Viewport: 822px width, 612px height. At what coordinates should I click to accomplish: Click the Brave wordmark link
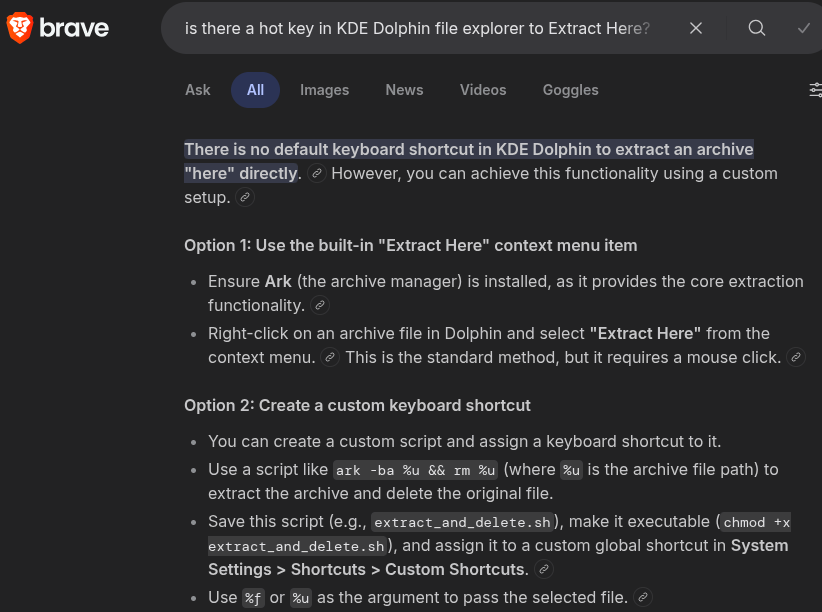(72, 28)
